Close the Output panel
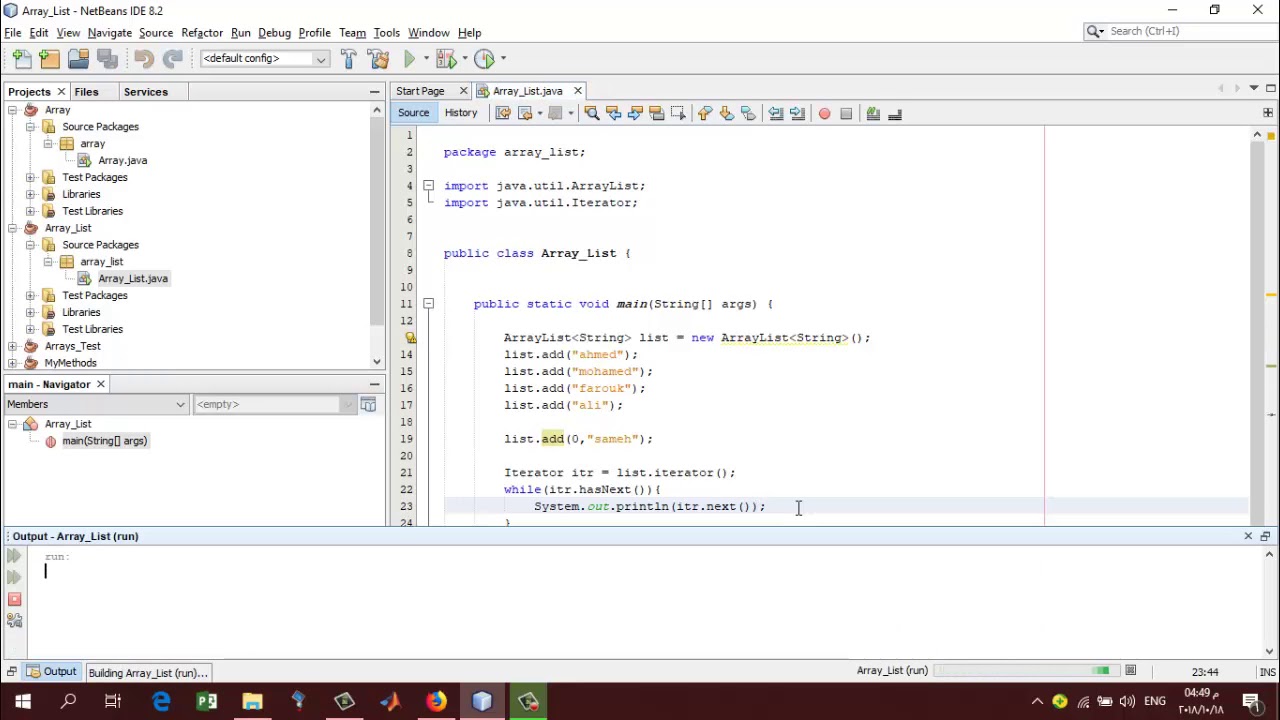The width and height of the screenshot is (1280, 720). [x=1248, y=536]
